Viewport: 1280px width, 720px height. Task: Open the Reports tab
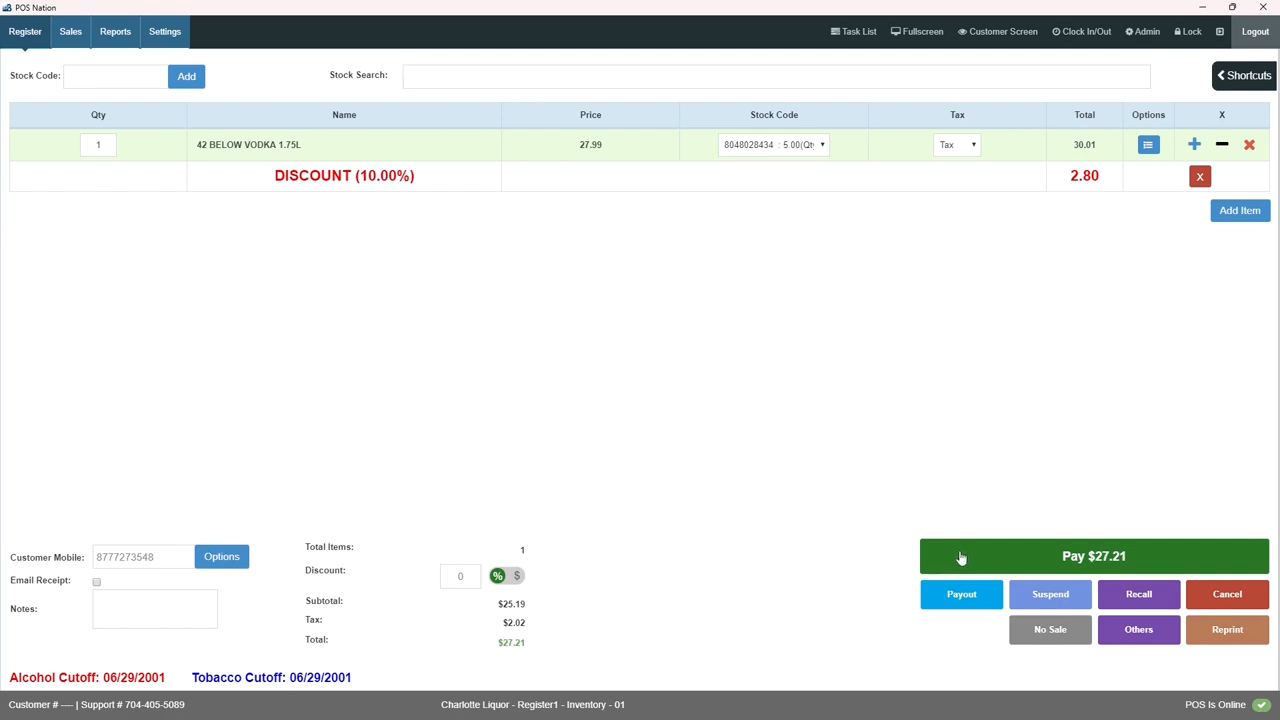[x=115, y=31]
